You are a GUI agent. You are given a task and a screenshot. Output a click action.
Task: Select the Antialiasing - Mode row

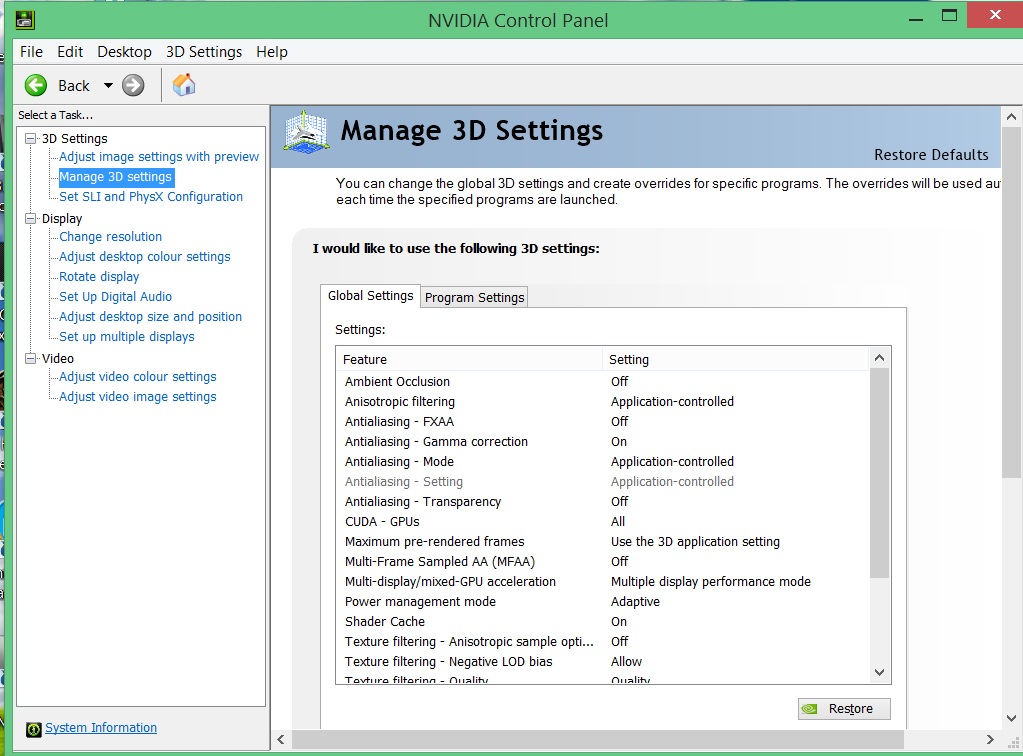[603, 462]
